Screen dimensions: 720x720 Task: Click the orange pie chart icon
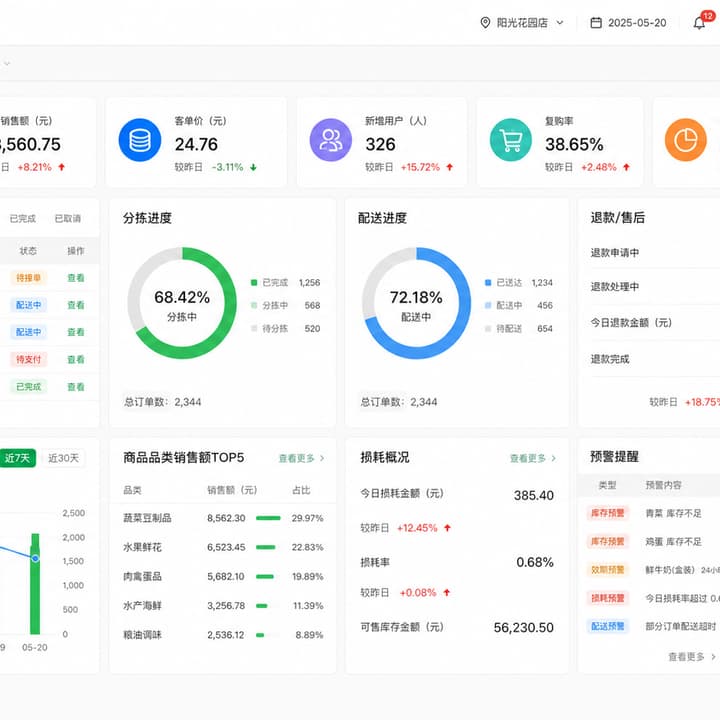point(686,140)
